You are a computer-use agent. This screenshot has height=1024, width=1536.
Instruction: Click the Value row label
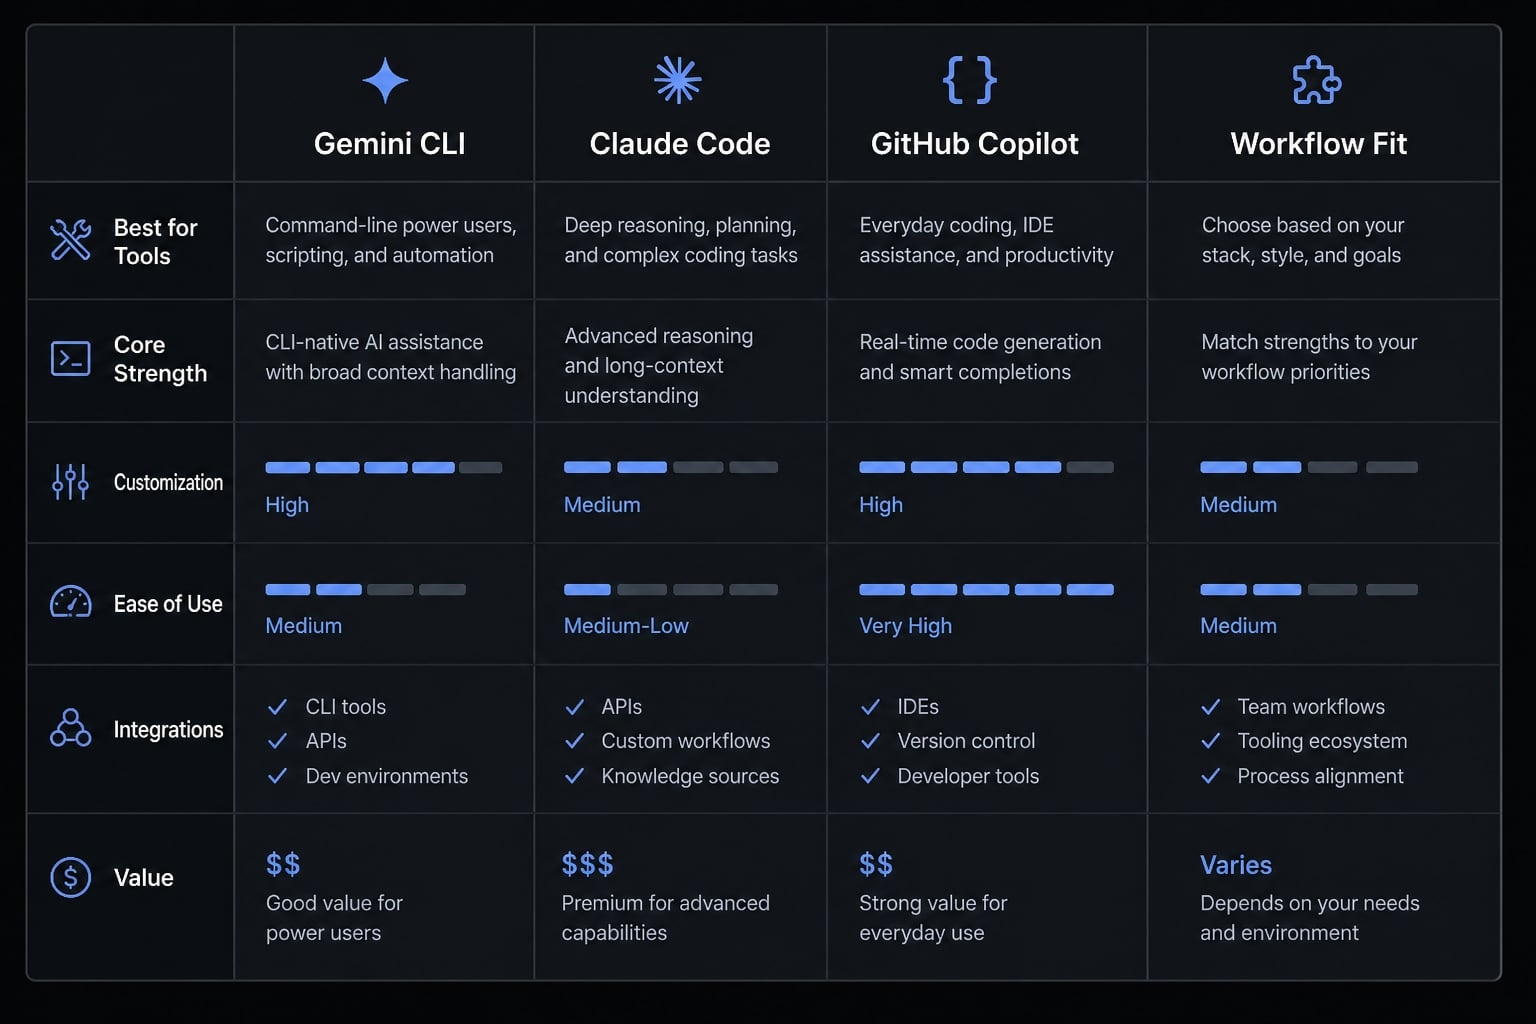[144, 877]
